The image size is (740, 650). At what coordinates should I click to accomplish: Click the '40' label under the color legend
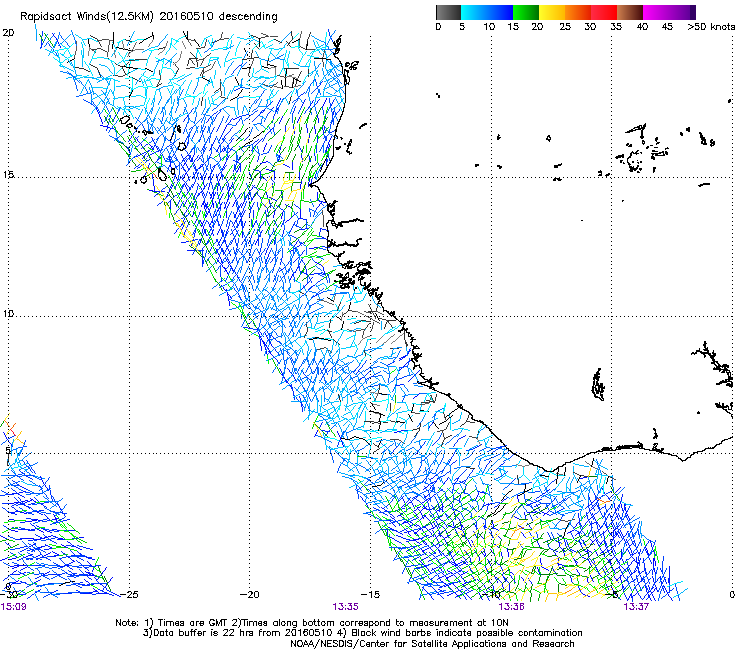point(642,27)
